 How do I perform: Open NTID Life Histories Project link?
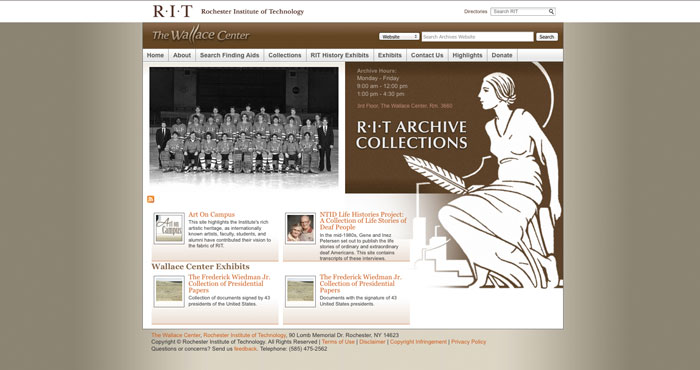pos(363,221)
